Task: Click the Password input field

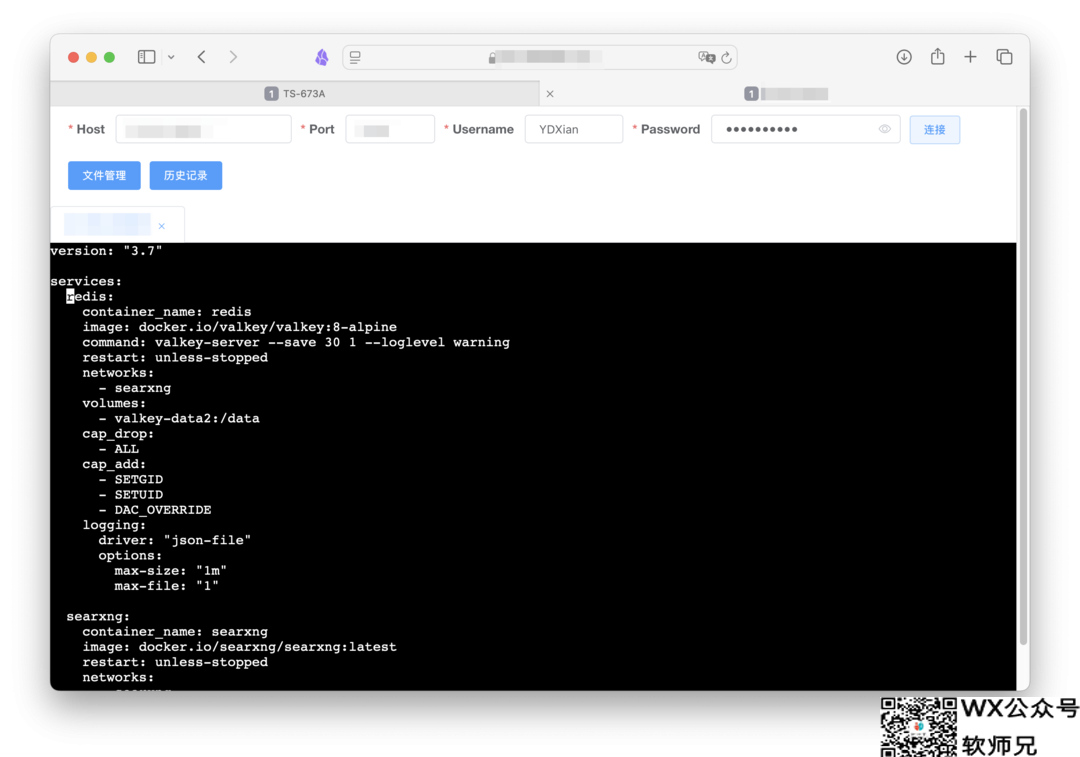Action: (x=805, y=129)
